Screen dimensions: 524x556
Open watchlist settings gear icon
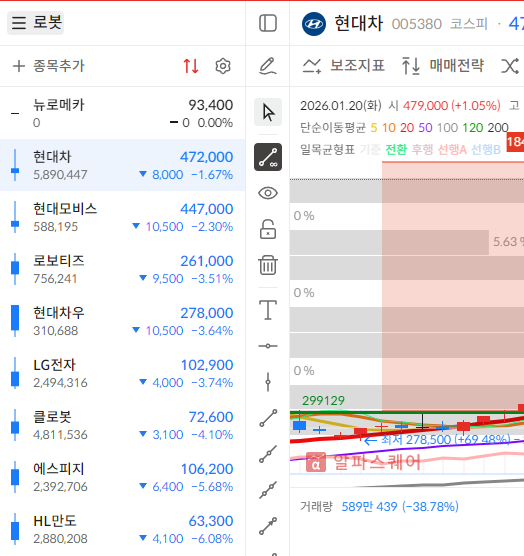[x=223, y=66]
